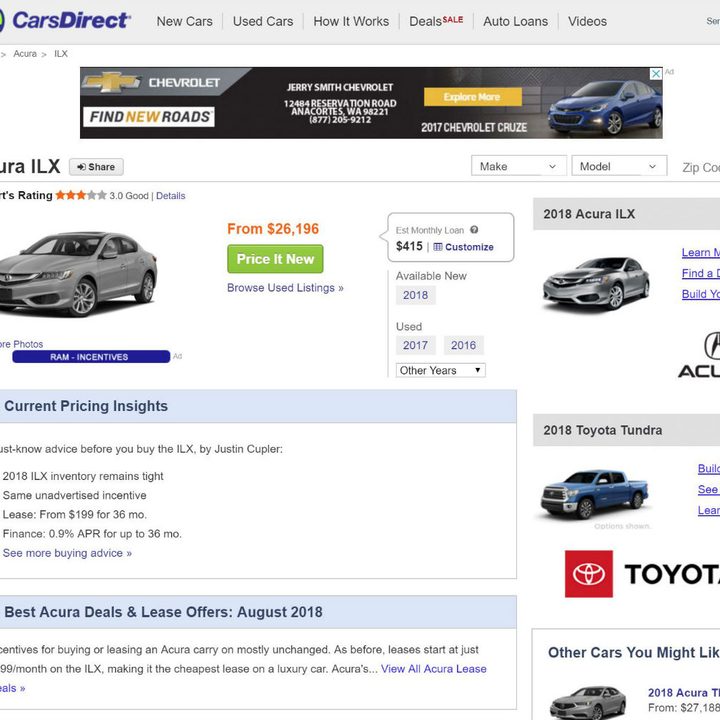This screenshot has width=720, height=720.
Task: Open rating Details link
Action: click(x=170, y=196)
